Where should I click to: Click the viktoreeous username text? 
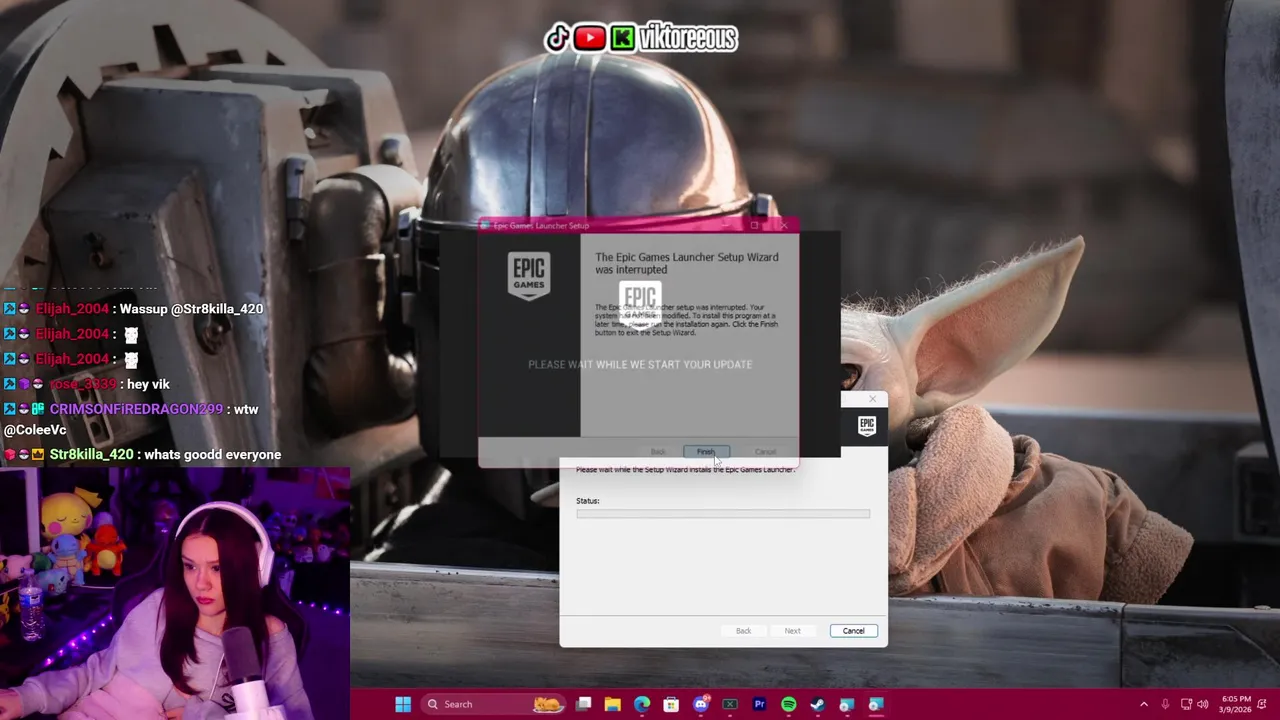688,38
